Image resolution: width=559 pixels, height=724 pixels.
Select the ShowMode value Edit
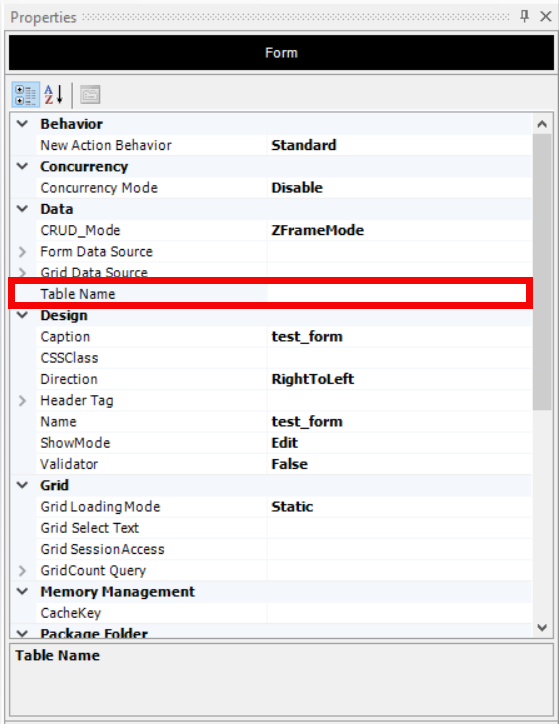click(284, 443)
